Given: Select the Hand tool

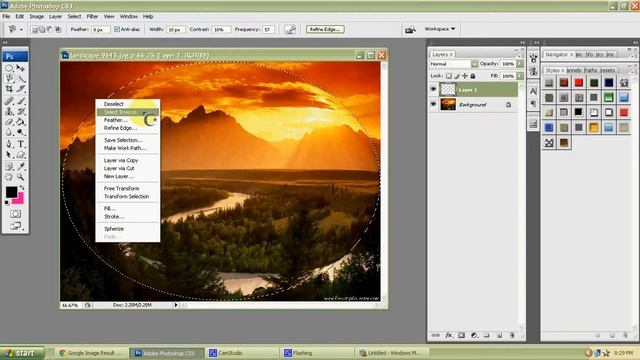Looking at the screenshot, I should pyautogui.click(x=9, y=177).
